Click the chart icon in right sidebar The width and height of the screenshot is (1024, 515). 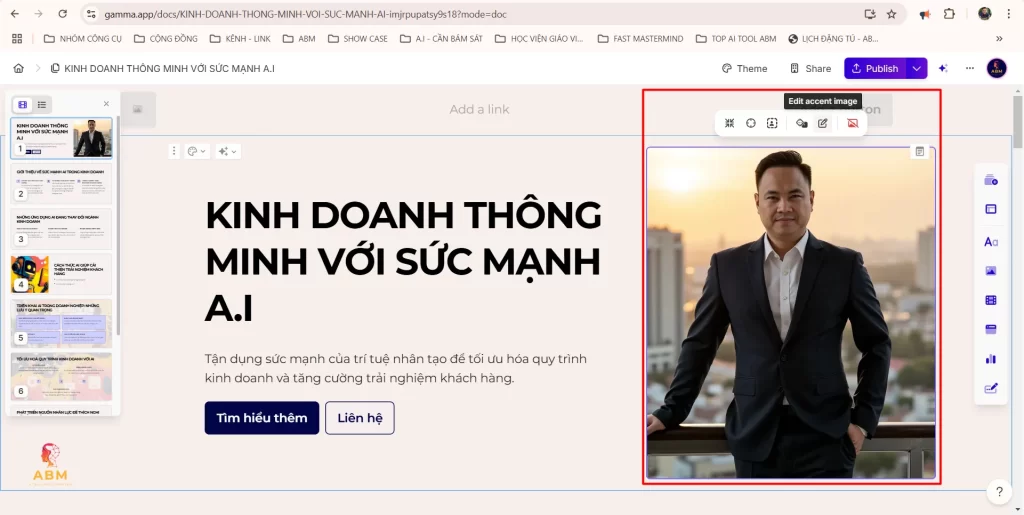click(x=991, y=358)
